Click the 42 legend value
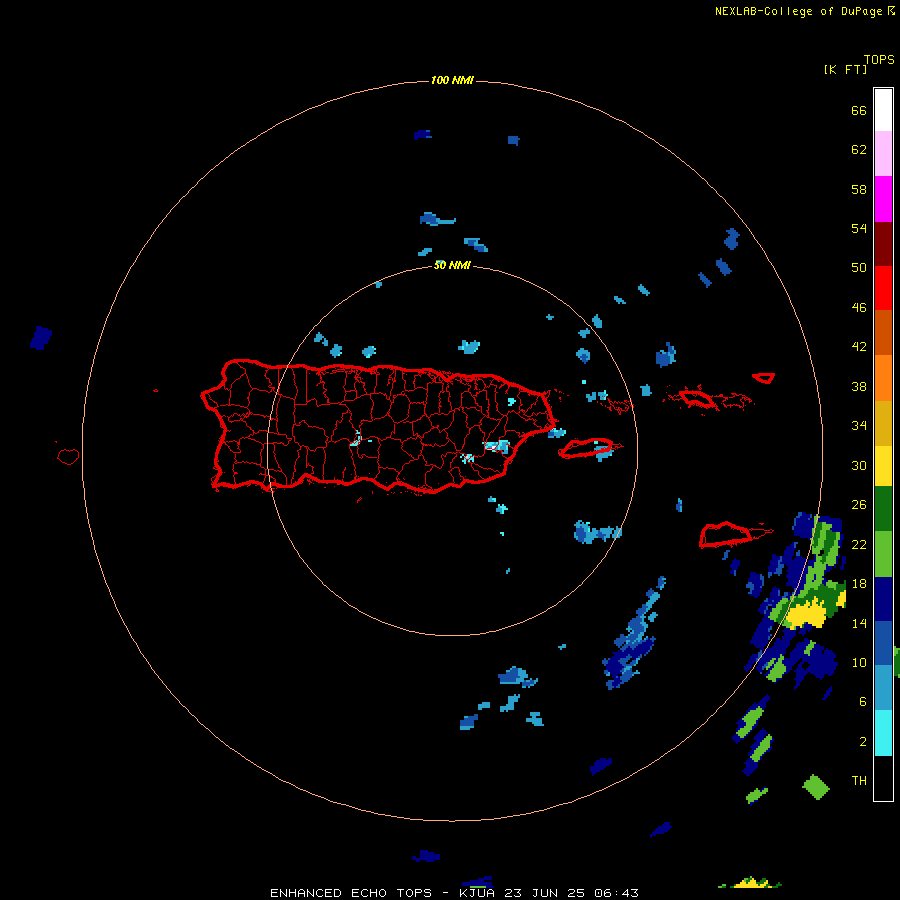The width and height of the screenshot is (900, 900). point(859,347)
